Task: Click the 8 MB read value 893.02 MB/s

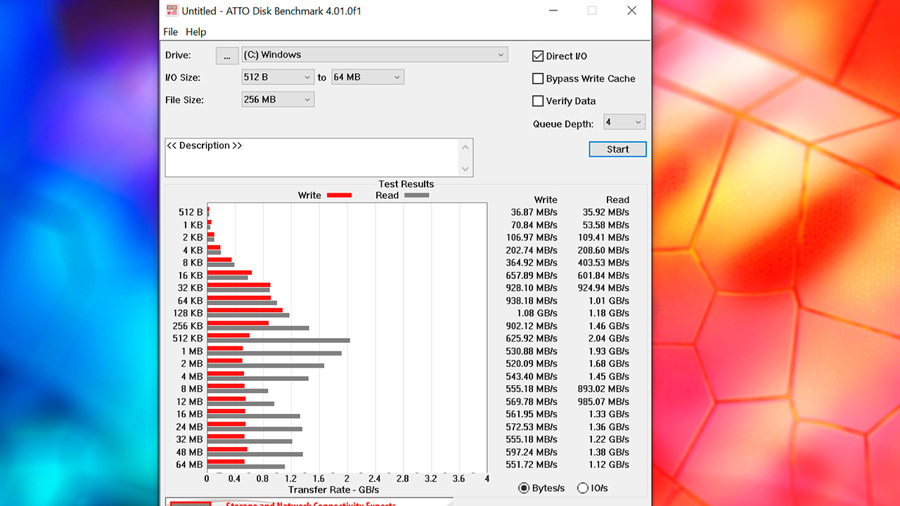Action: point(603,389)
